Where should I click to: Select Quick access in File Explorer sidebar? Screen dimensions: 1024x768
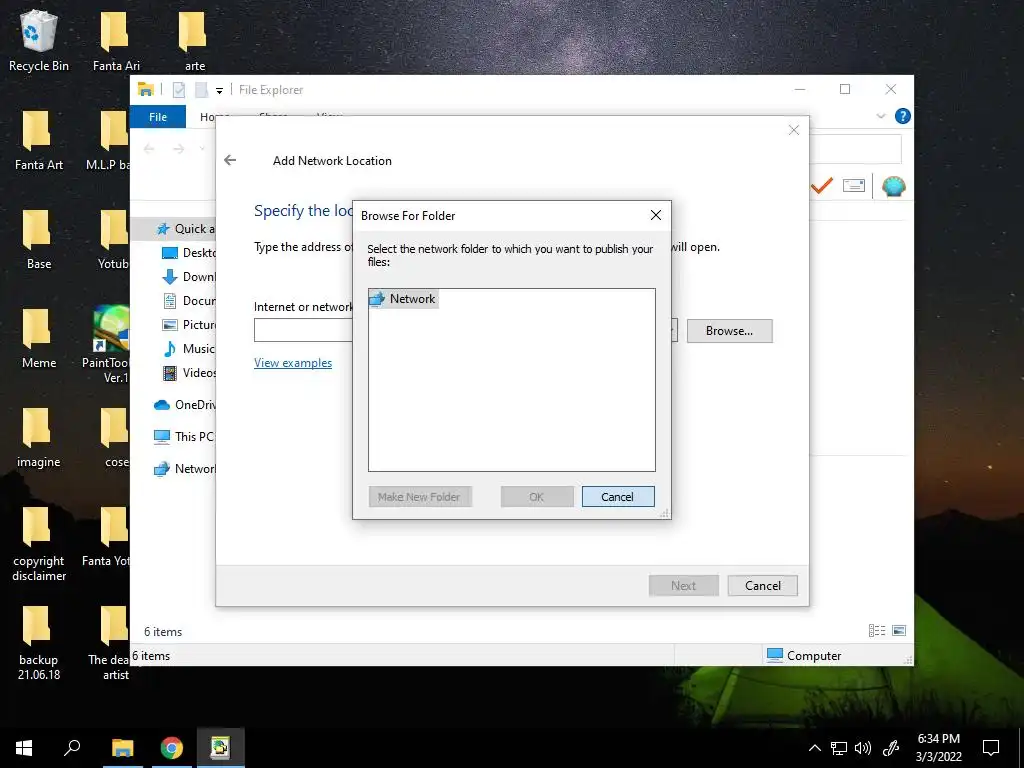click(185, 229)
